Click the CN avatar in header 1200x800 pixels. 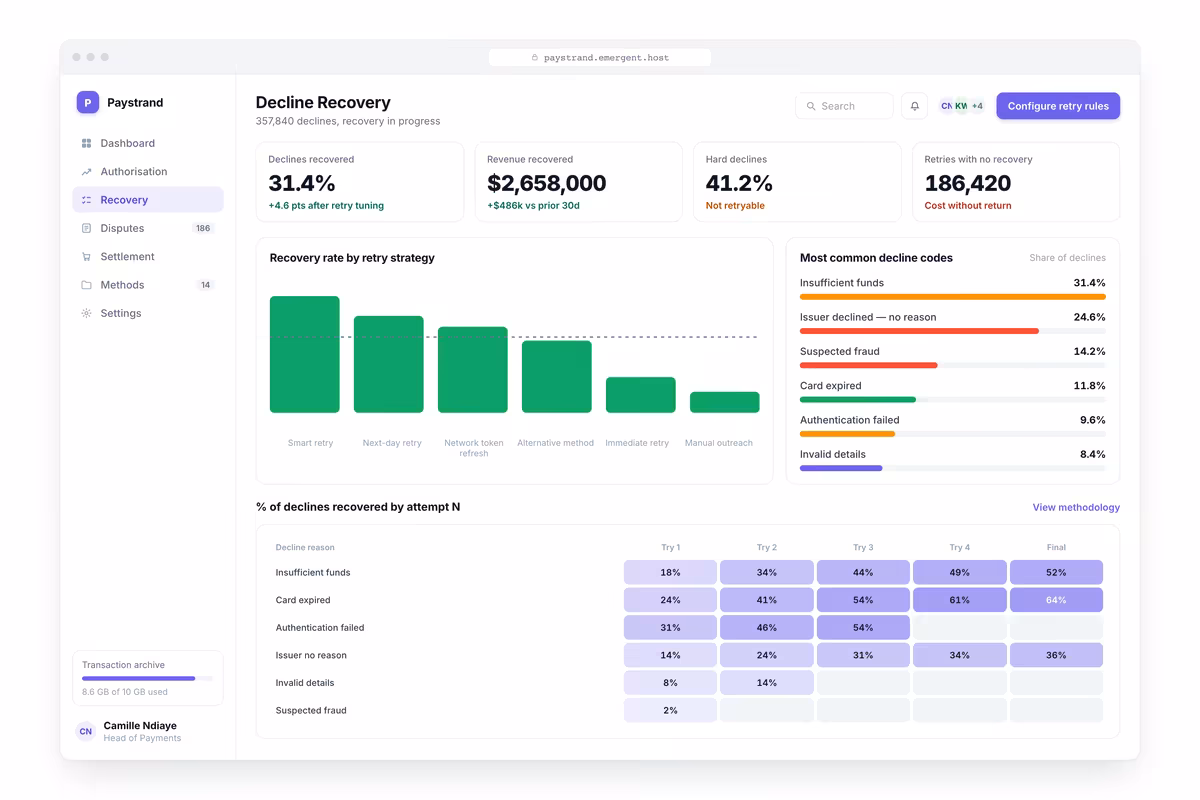coord(946,106)
